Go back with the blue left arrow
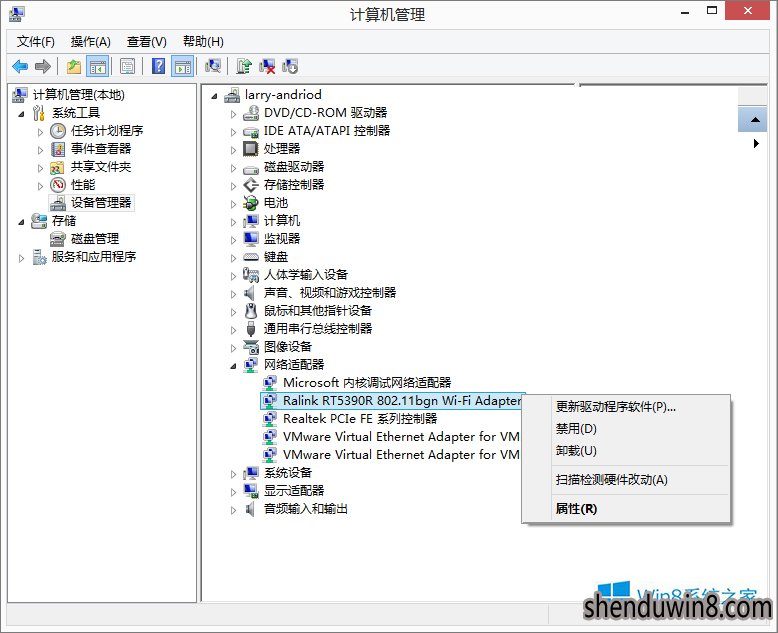The width and height of the screenshot is (778, 633). [x=20, y=66]
